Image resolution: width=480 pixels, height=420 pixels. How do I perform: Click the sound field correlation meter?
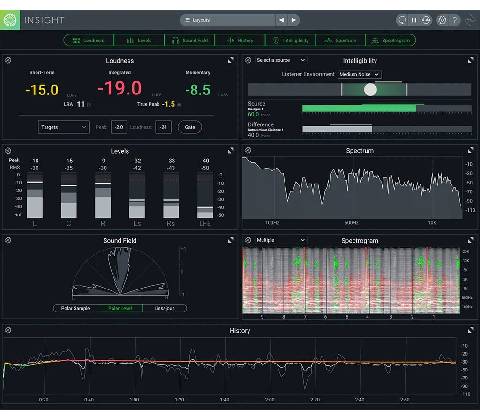point(183,272)
